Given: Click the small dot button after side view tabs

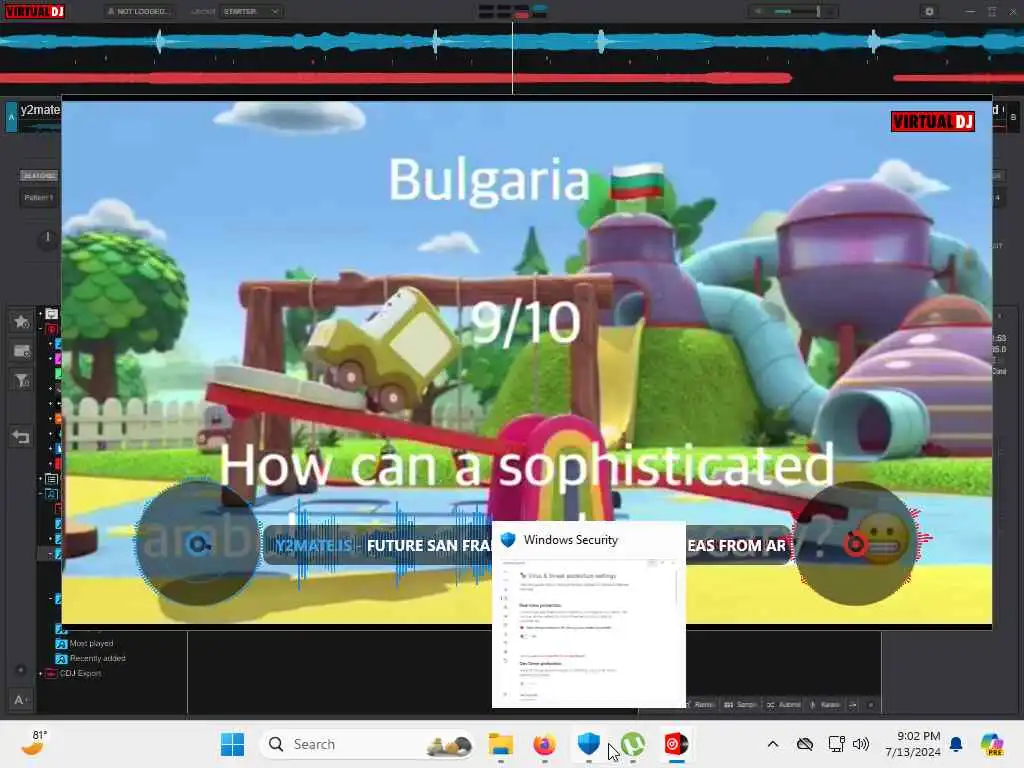Looking at the screenshot, I should [x=871, y=705].
